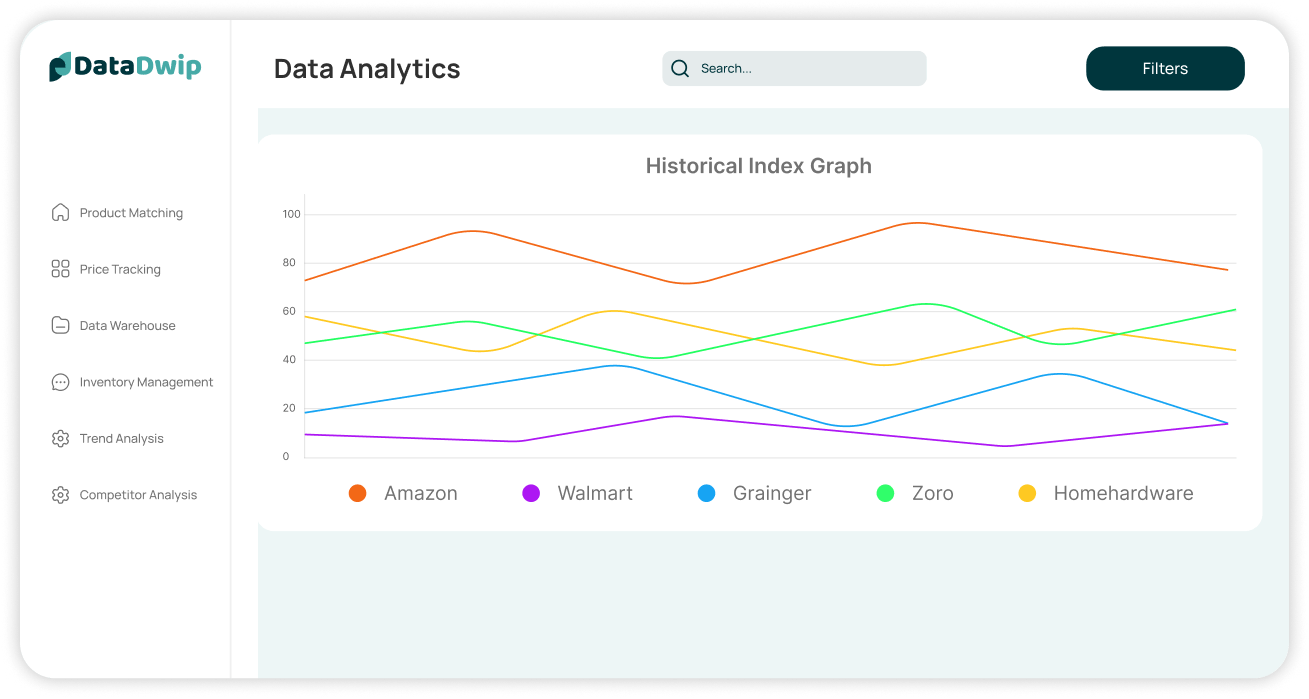Click the Historical Index Graph title

(x=759, y=166)
